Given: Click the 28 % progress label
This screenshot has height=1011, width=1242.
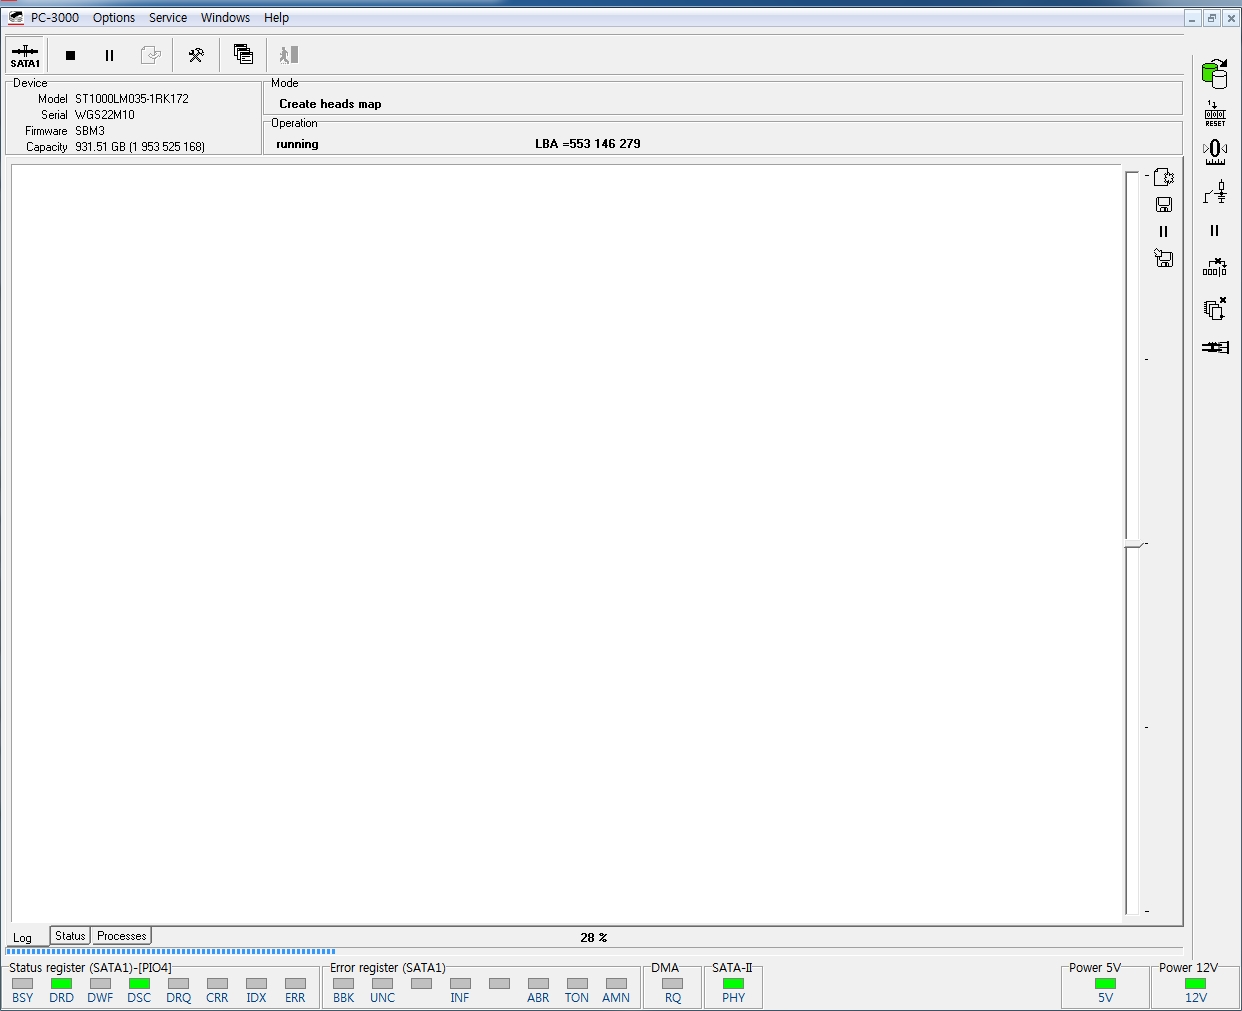Looking at the screenshot, I should (x=594, y=938).
